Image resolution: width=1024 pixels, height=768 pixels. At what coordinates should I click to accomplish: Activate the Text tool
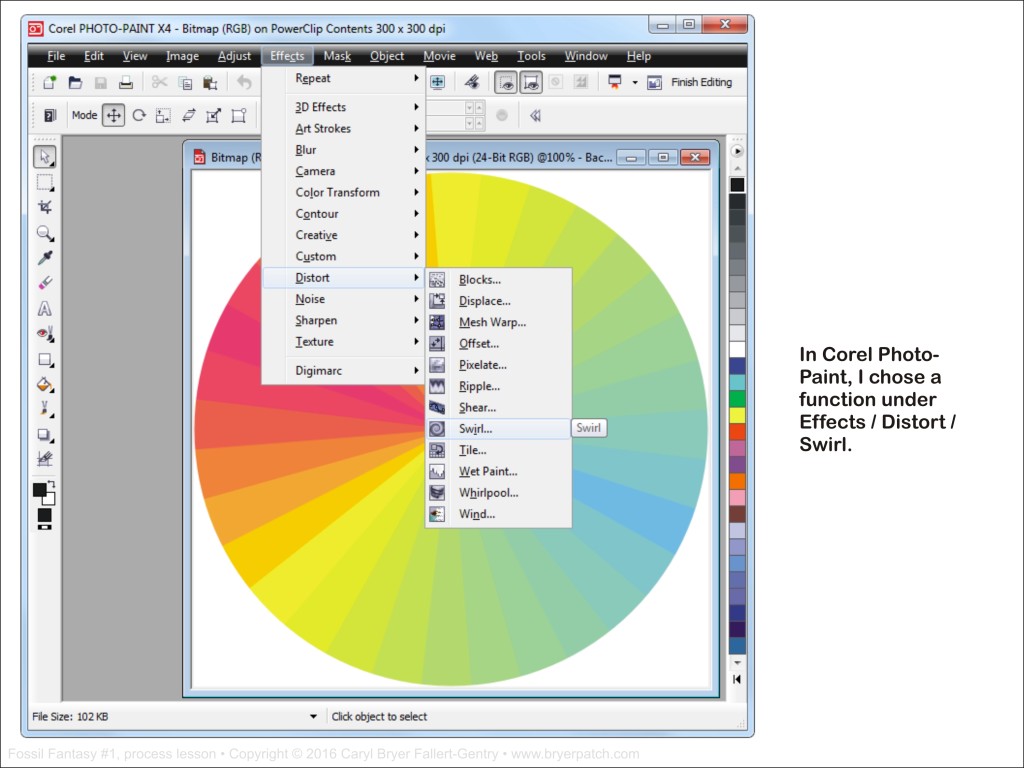45,309
